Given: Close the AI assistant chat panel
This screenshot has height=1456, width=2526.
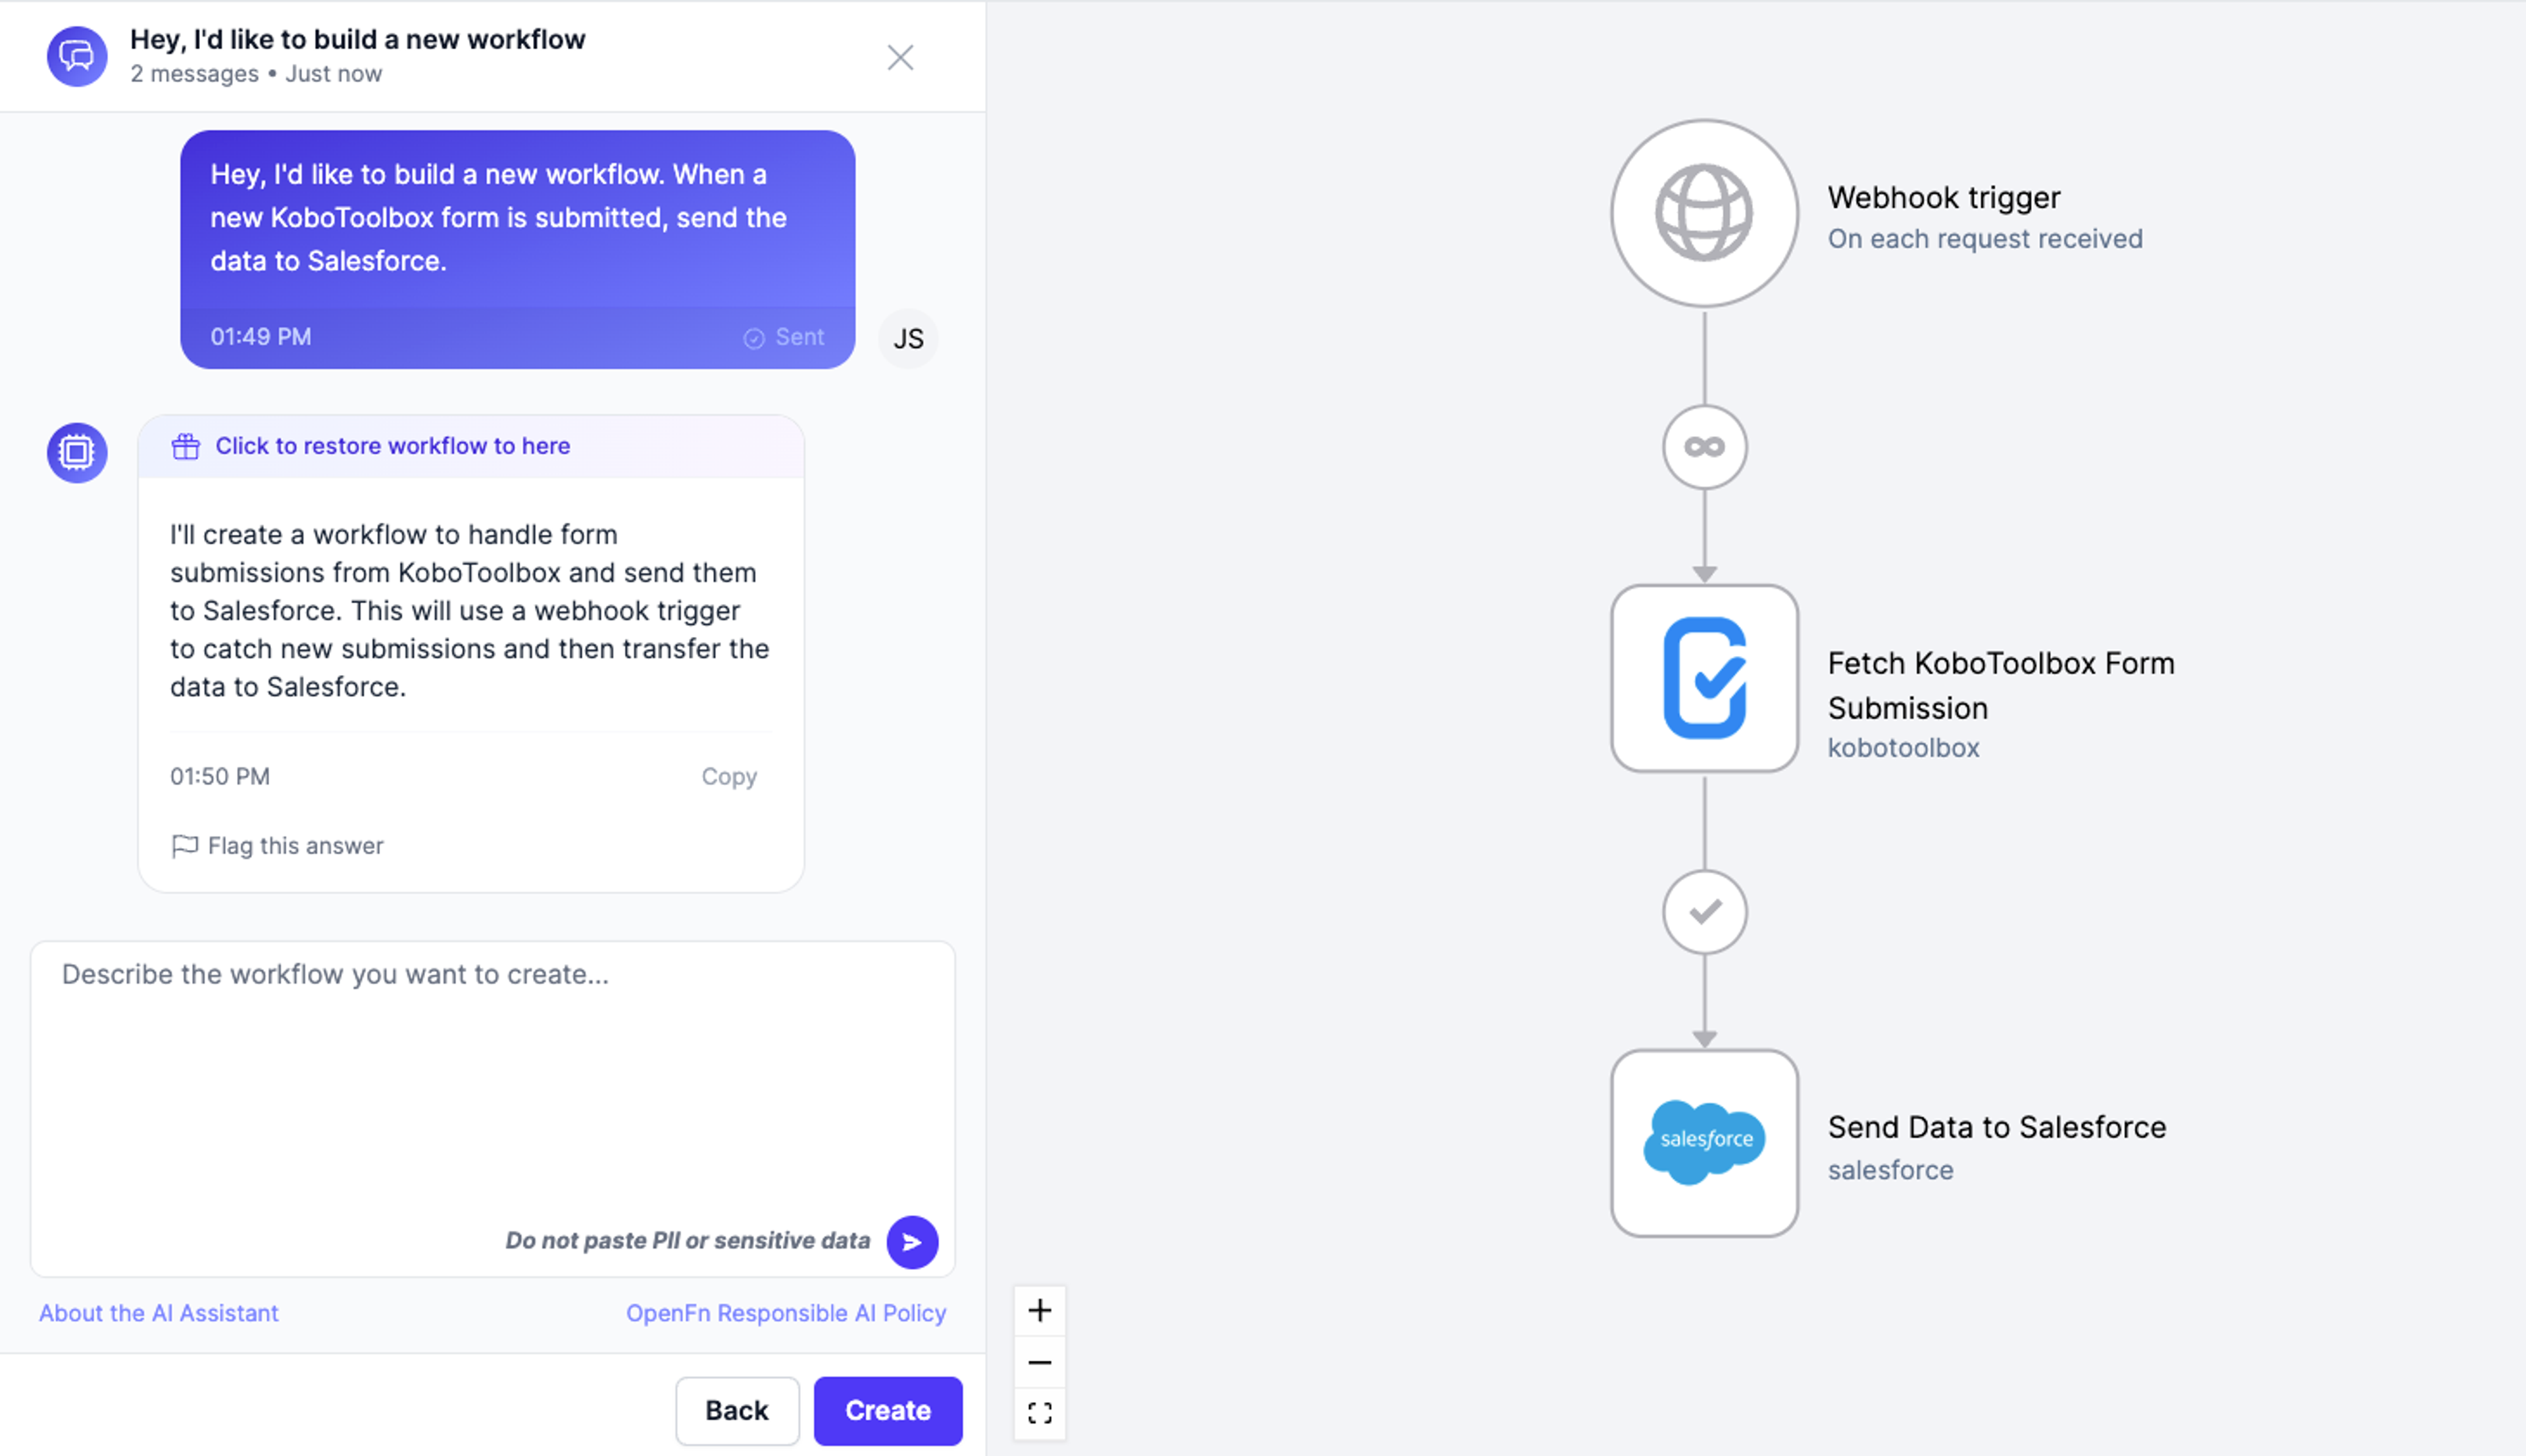Looking at the screenshot, I should tap(900, 57).
